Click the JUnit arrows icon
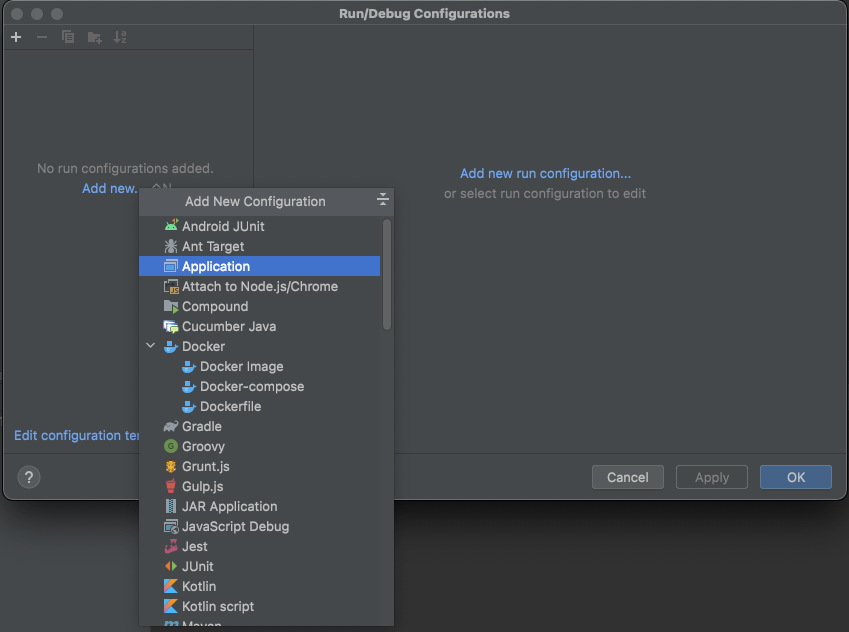The image size is (849, 632). 171,566
